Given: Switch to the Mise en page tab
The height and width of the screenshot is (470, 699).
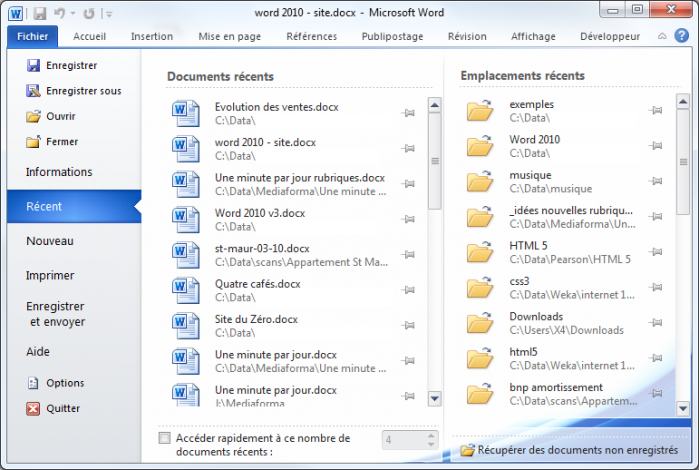Looking at the screenshot, I should coord(230,37).
